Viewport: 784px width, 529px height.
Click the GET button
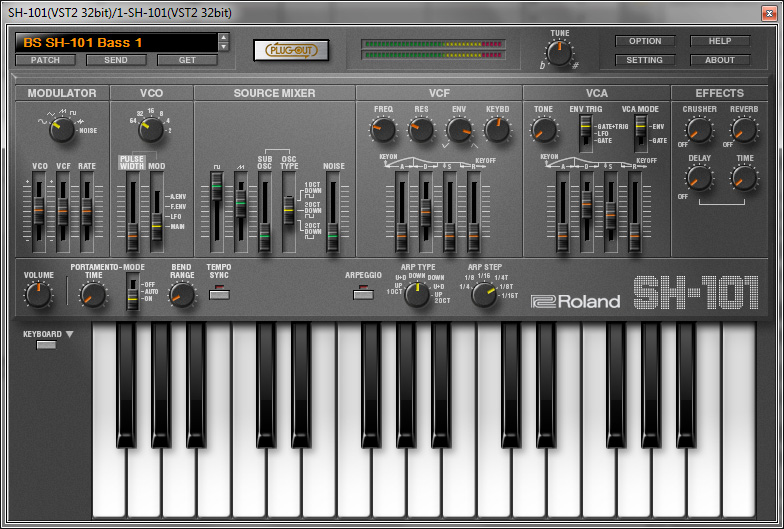click(x=187, y=60)
